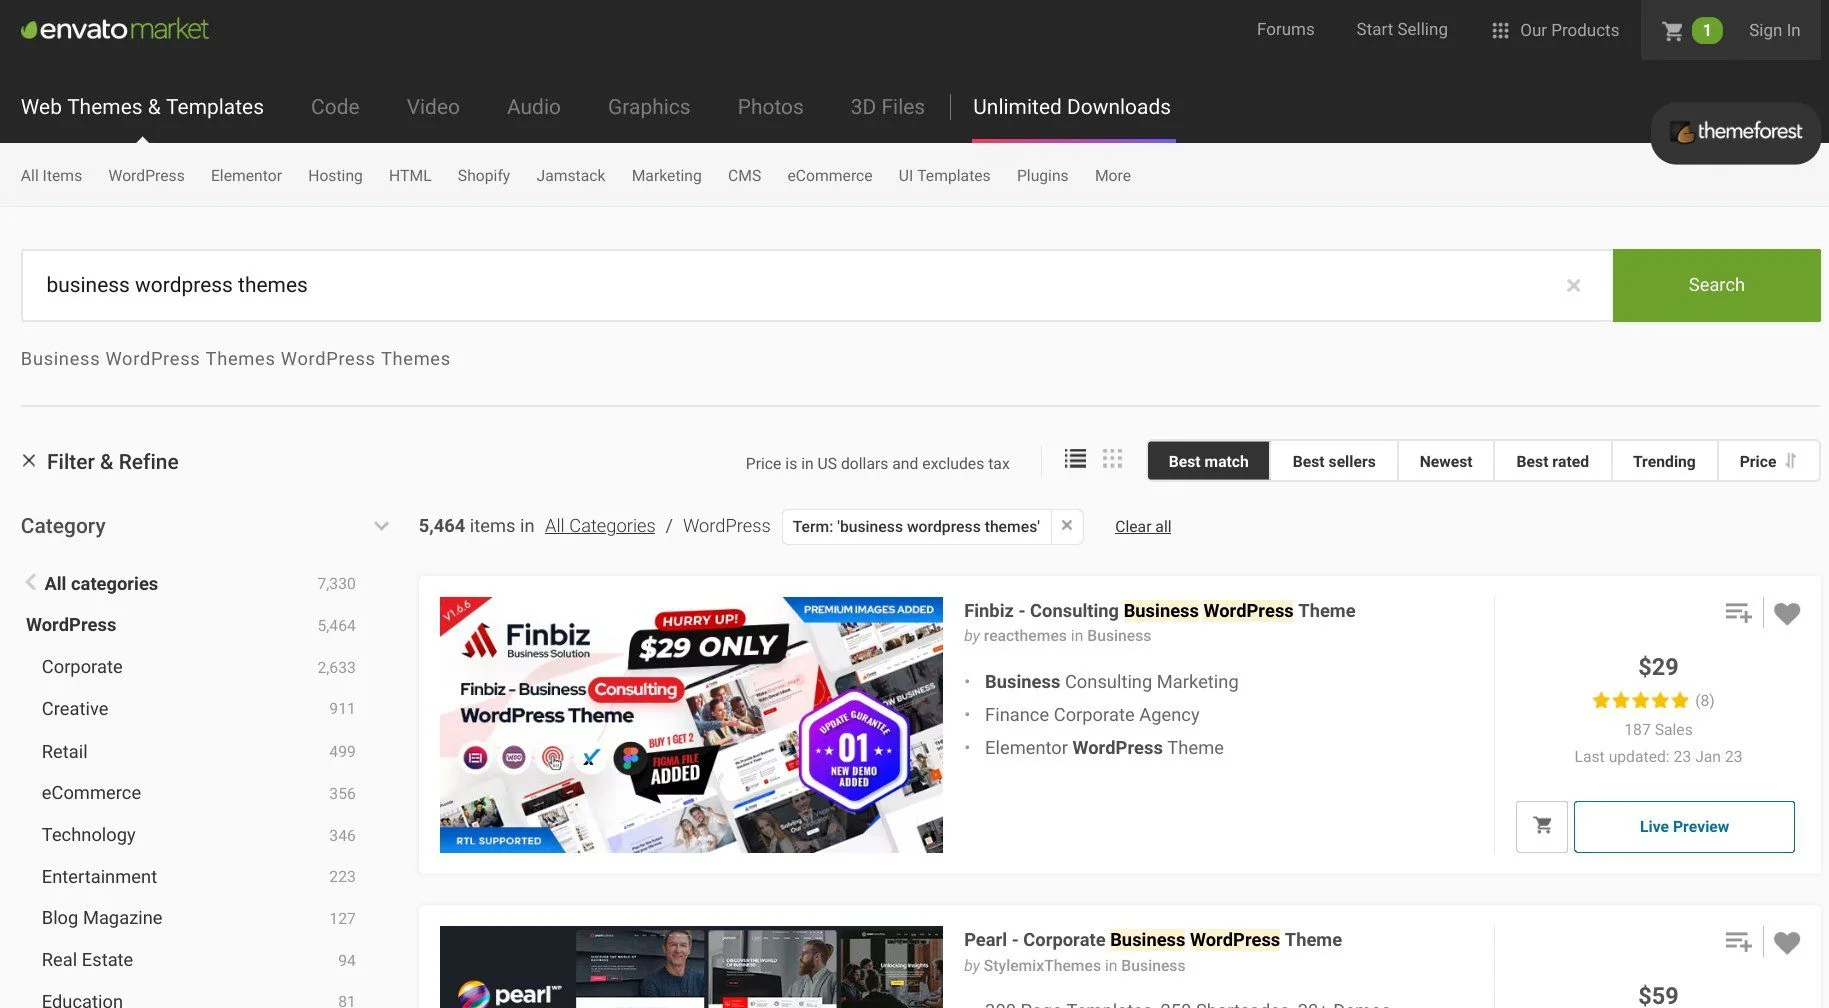Open All Categories breadcrumb link
Screen dimensions: 1829x1008
tap(599, 526)
